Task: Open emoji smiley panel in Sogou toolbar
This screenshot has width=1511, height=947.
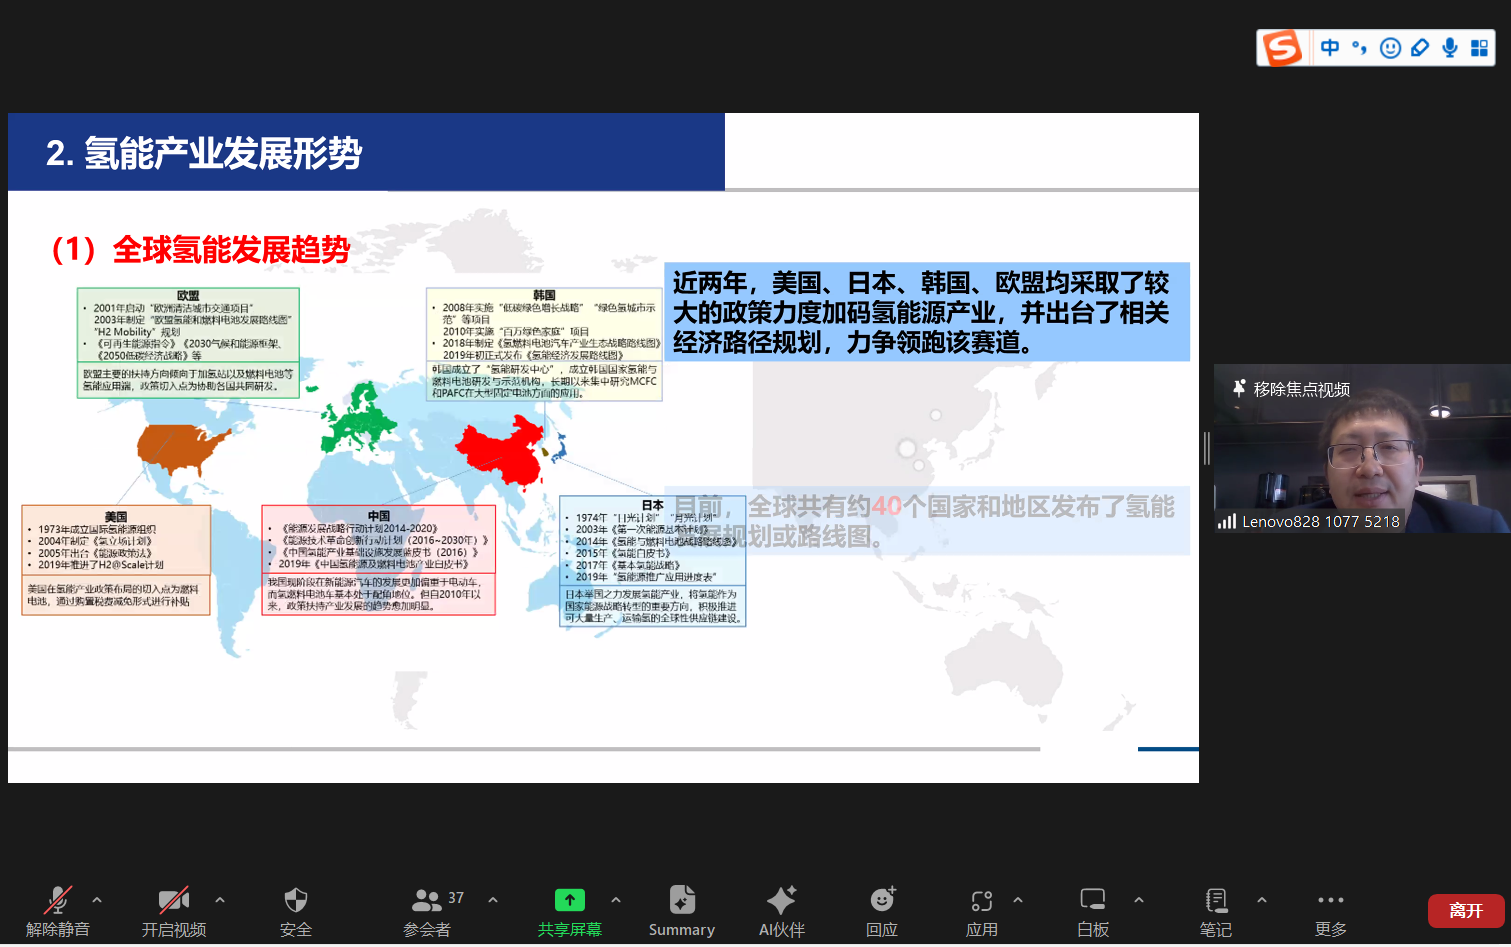Action: pyautogui.click(x=1390, y=48)
